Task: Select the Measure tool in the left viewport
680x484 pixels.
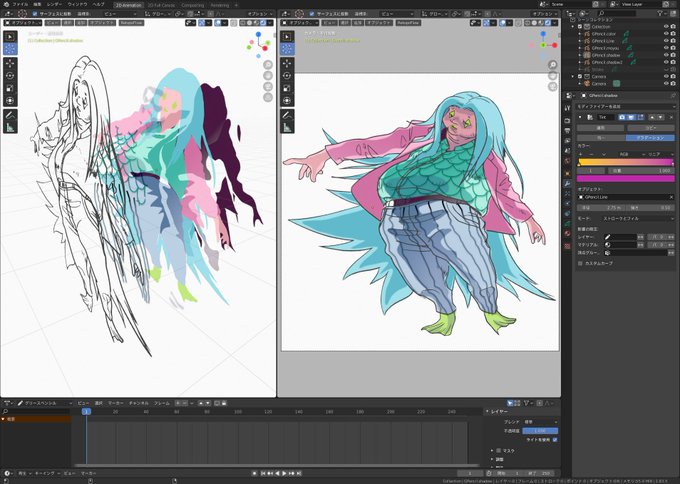Action: pyautogui.click(x=10, y=128)
